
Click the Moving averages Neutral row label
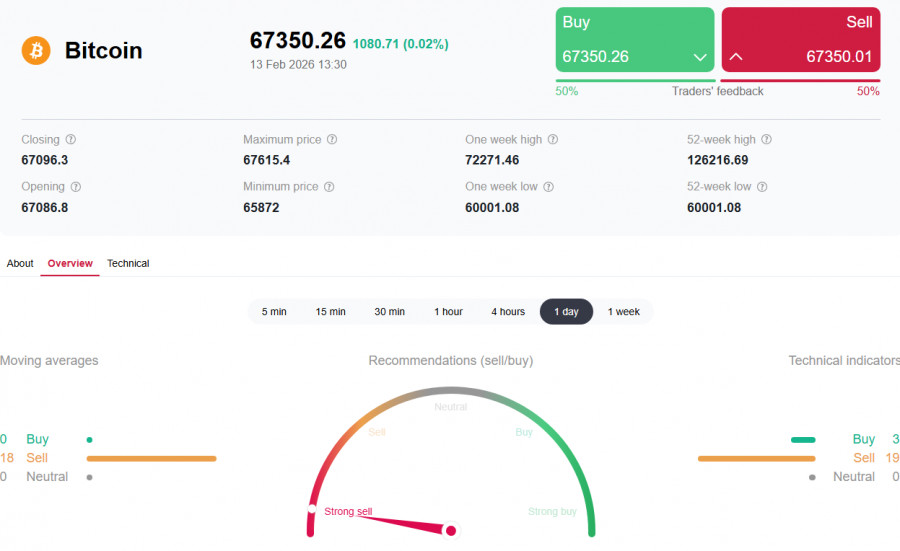(47, 477)
